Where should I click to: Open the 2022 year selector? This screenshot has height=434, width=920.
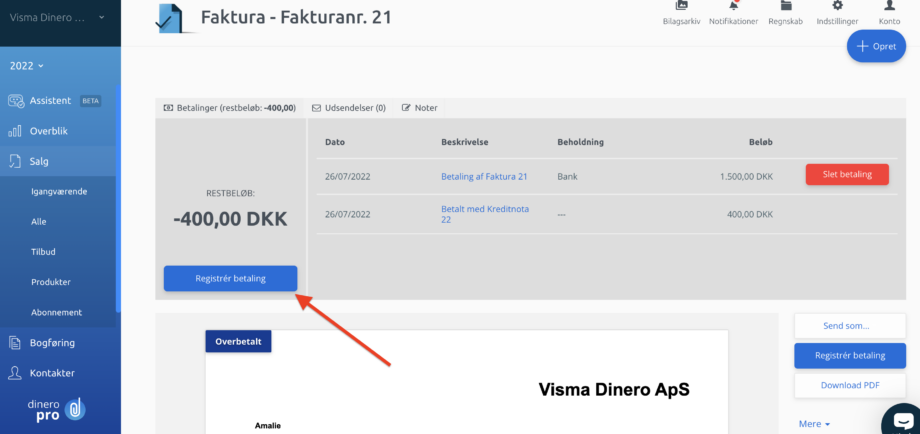[27, 66]
